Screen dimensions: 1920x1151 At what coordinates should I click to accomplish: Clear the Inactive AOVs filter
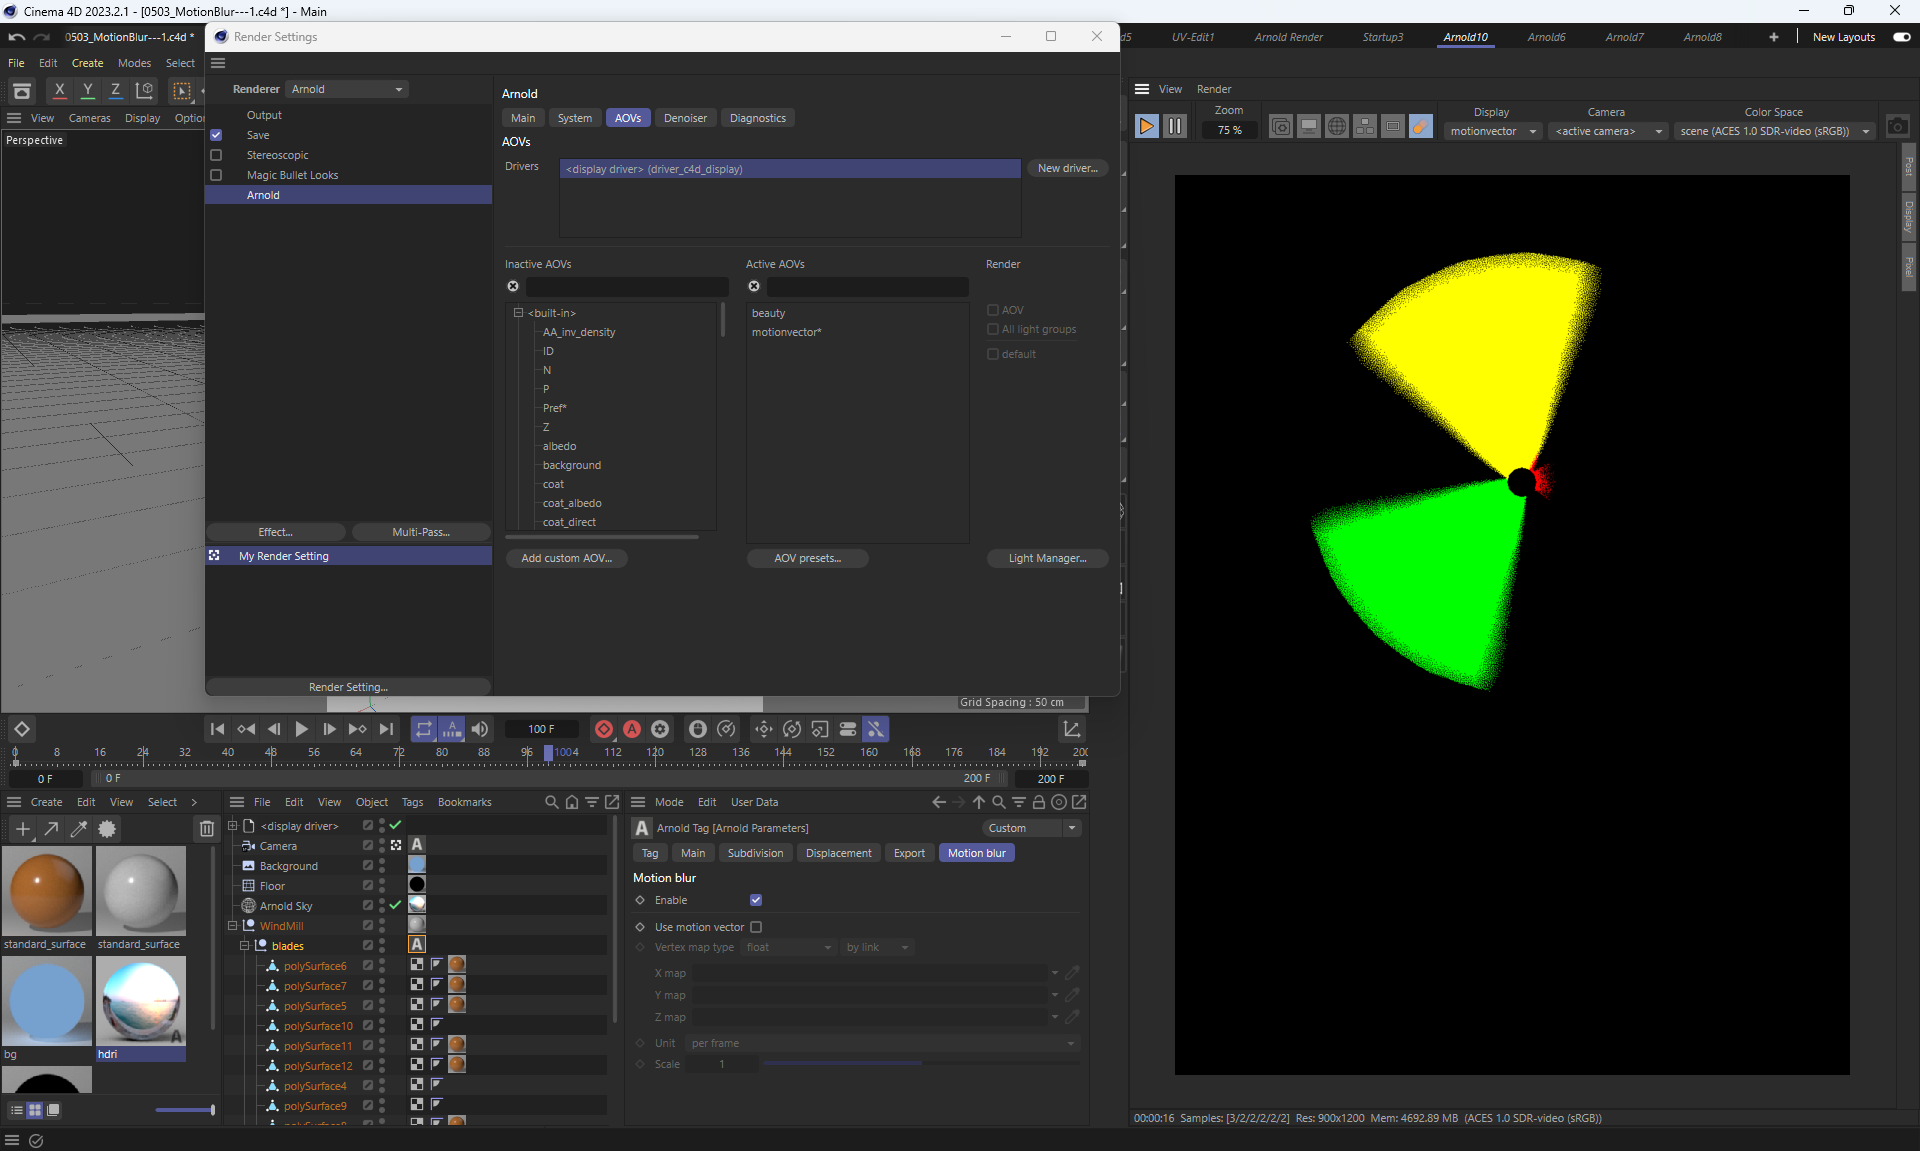click(513, 286)
